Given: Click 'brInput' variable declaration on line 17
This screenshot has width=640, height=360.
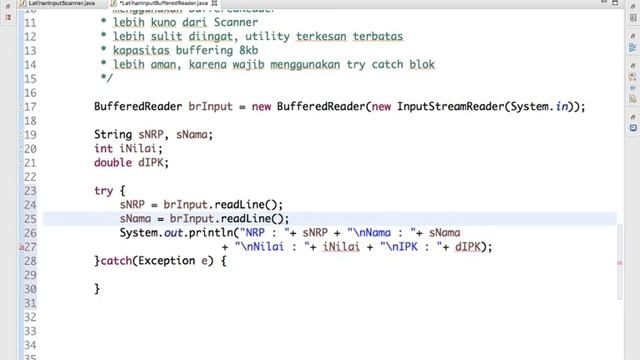Looking at the screenshot, I should point(210,107).
